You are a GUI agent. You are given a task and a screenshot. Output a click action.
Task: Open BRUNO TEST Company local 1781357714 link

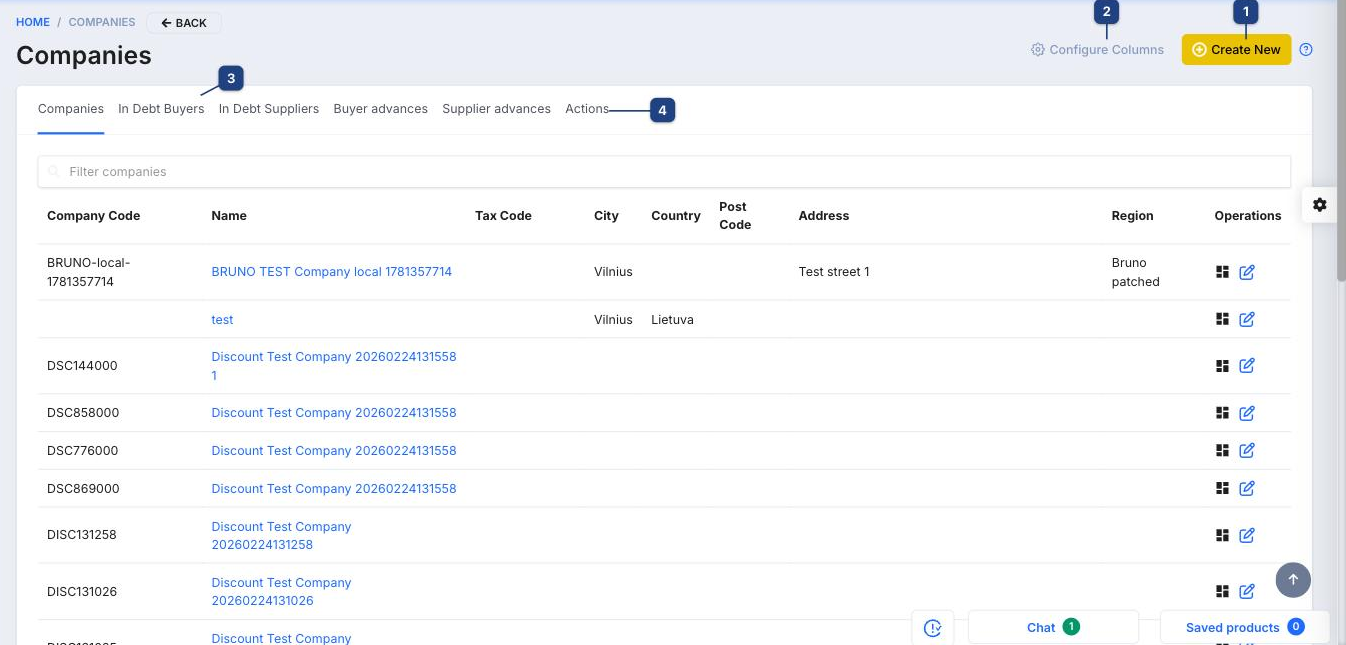click(332, 272)
